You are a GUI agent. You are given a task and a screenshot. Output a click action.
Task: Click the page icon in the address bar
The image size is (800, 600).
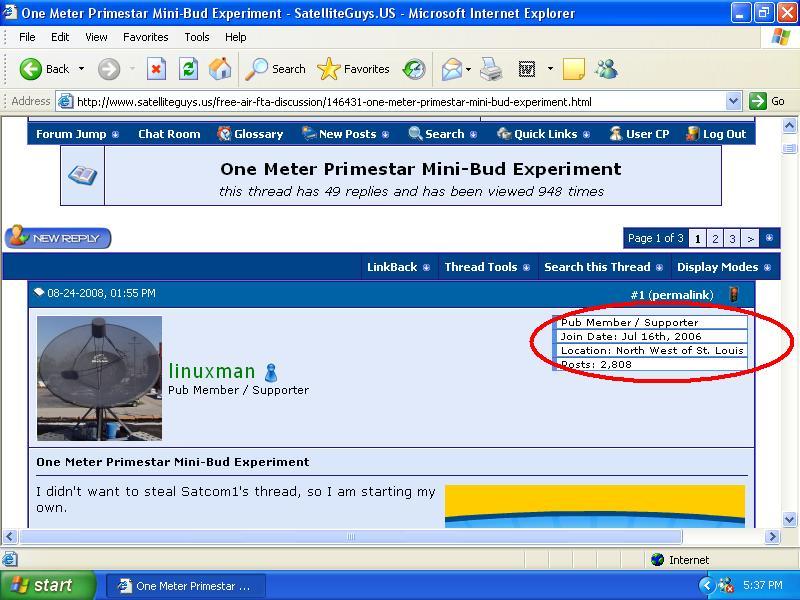66,101
